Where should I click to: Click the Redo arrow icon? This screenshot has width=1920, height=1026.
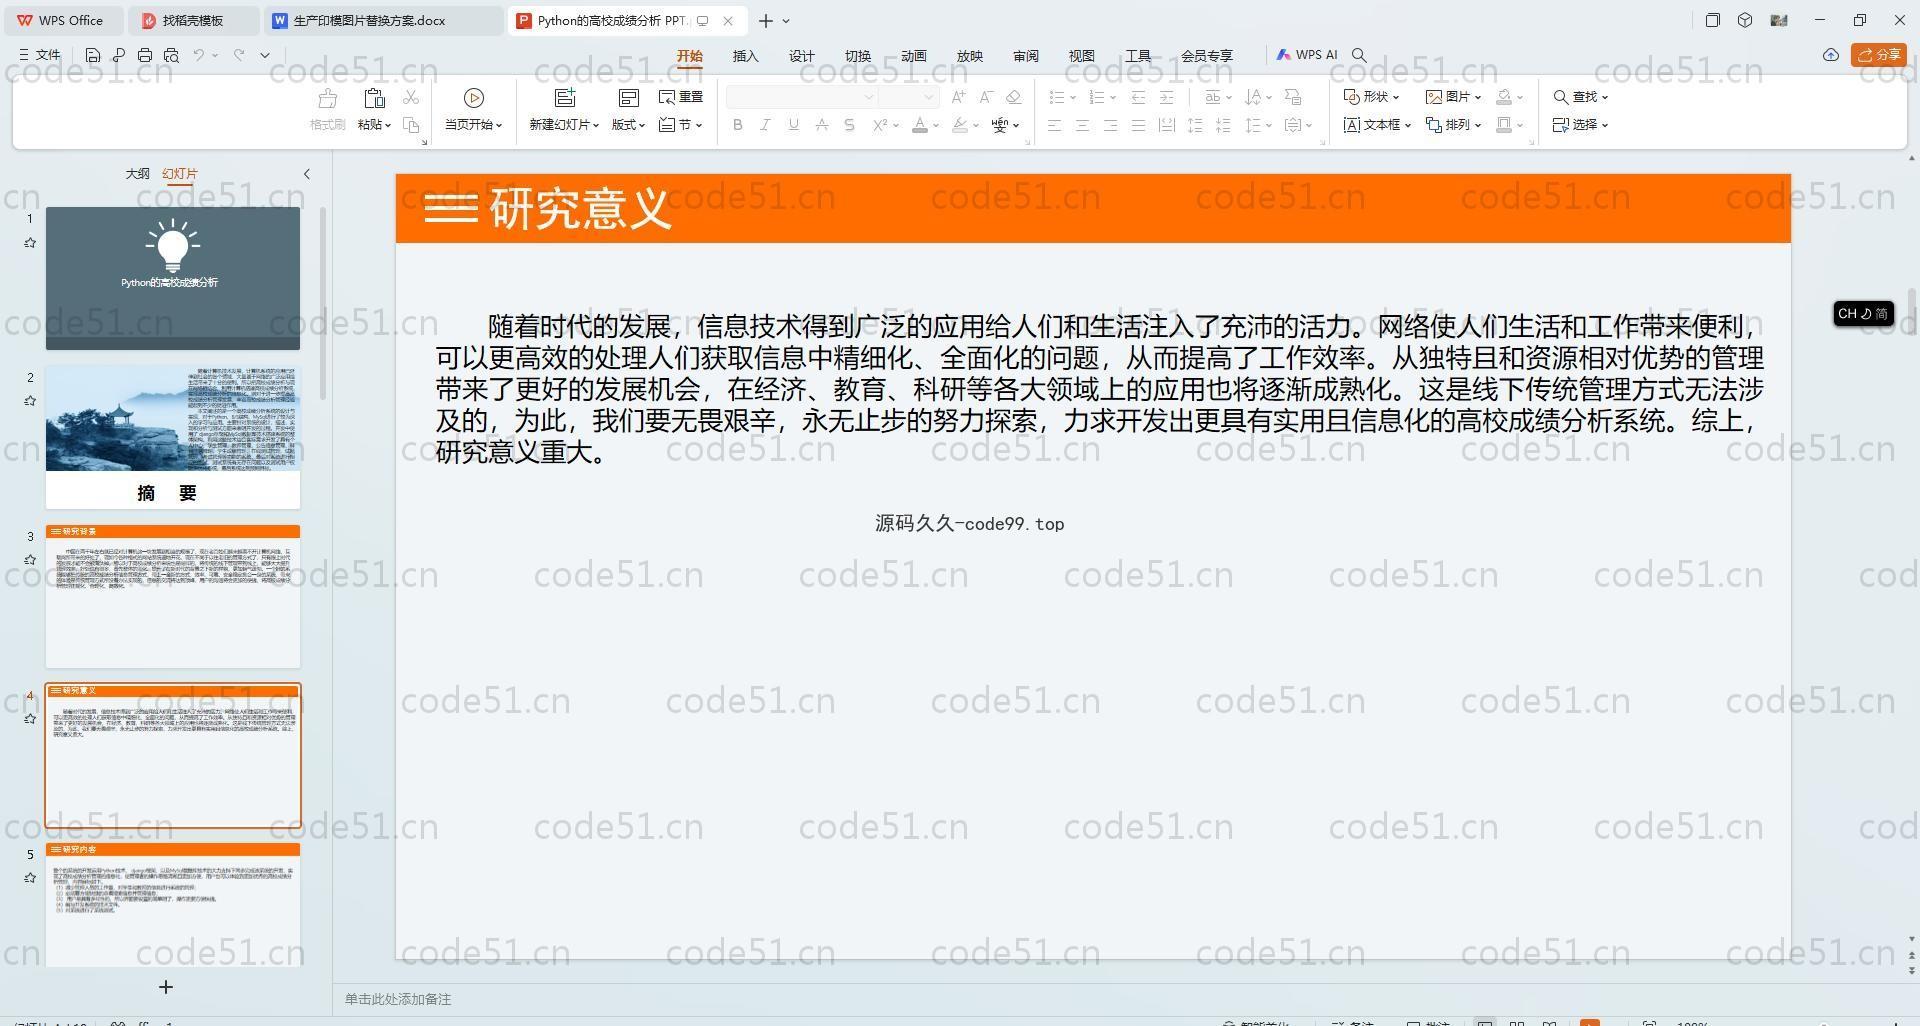[239, 55]
